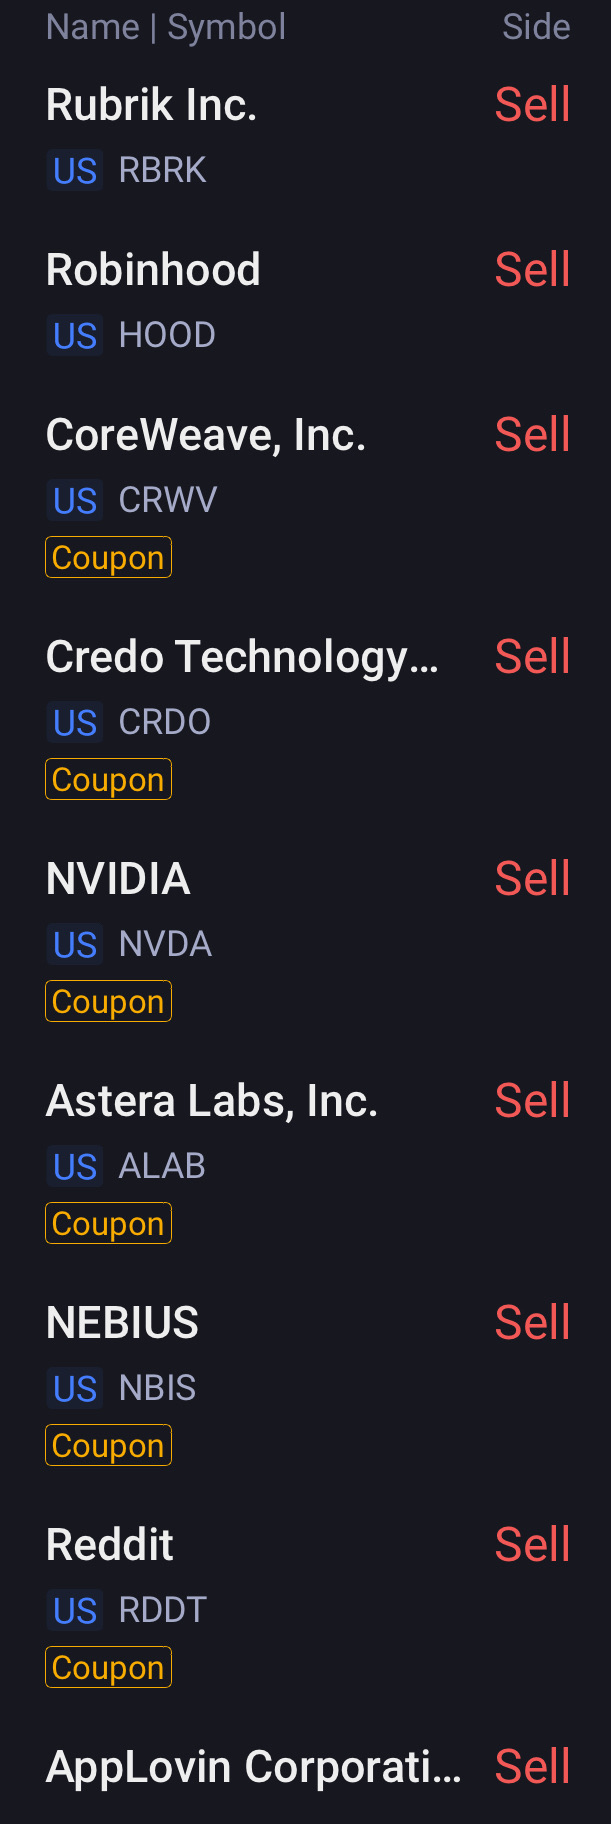
Task: Tap the US badge beside CRWV
Action: click(x=75, y=501)
